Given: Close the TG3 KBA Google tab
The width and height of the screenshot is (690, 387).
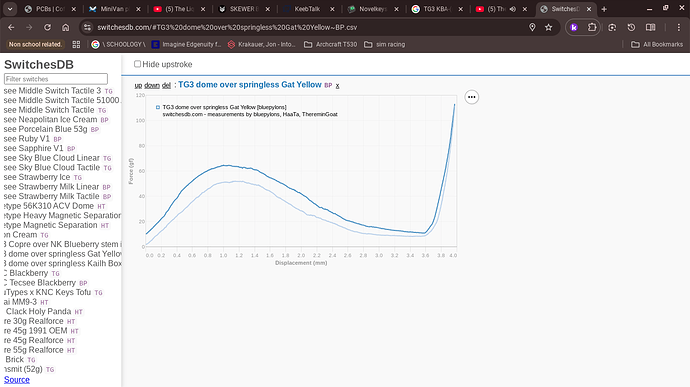Looking at the screenshot, I should click(x=461, y=9).
